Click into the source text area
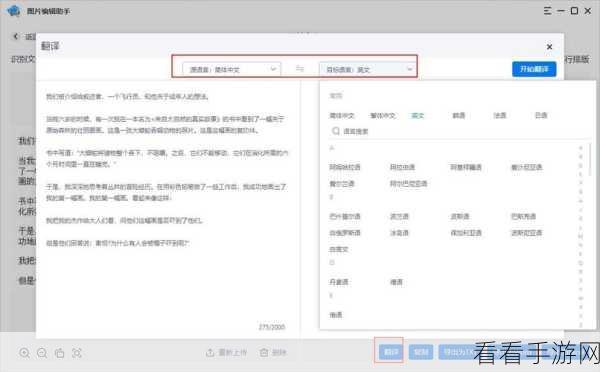Screen dimensions: 600x372 point(168,203)
